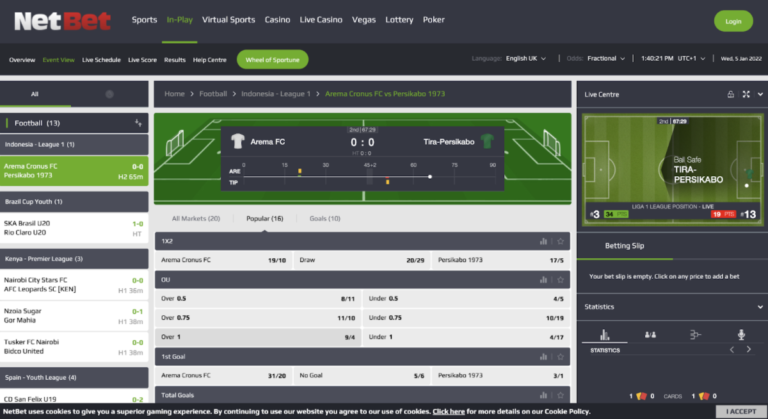The width and height of the screenshot is (768, 419).
Task: Collapse the Live Centre panel
Action: [x=760, y=94]
